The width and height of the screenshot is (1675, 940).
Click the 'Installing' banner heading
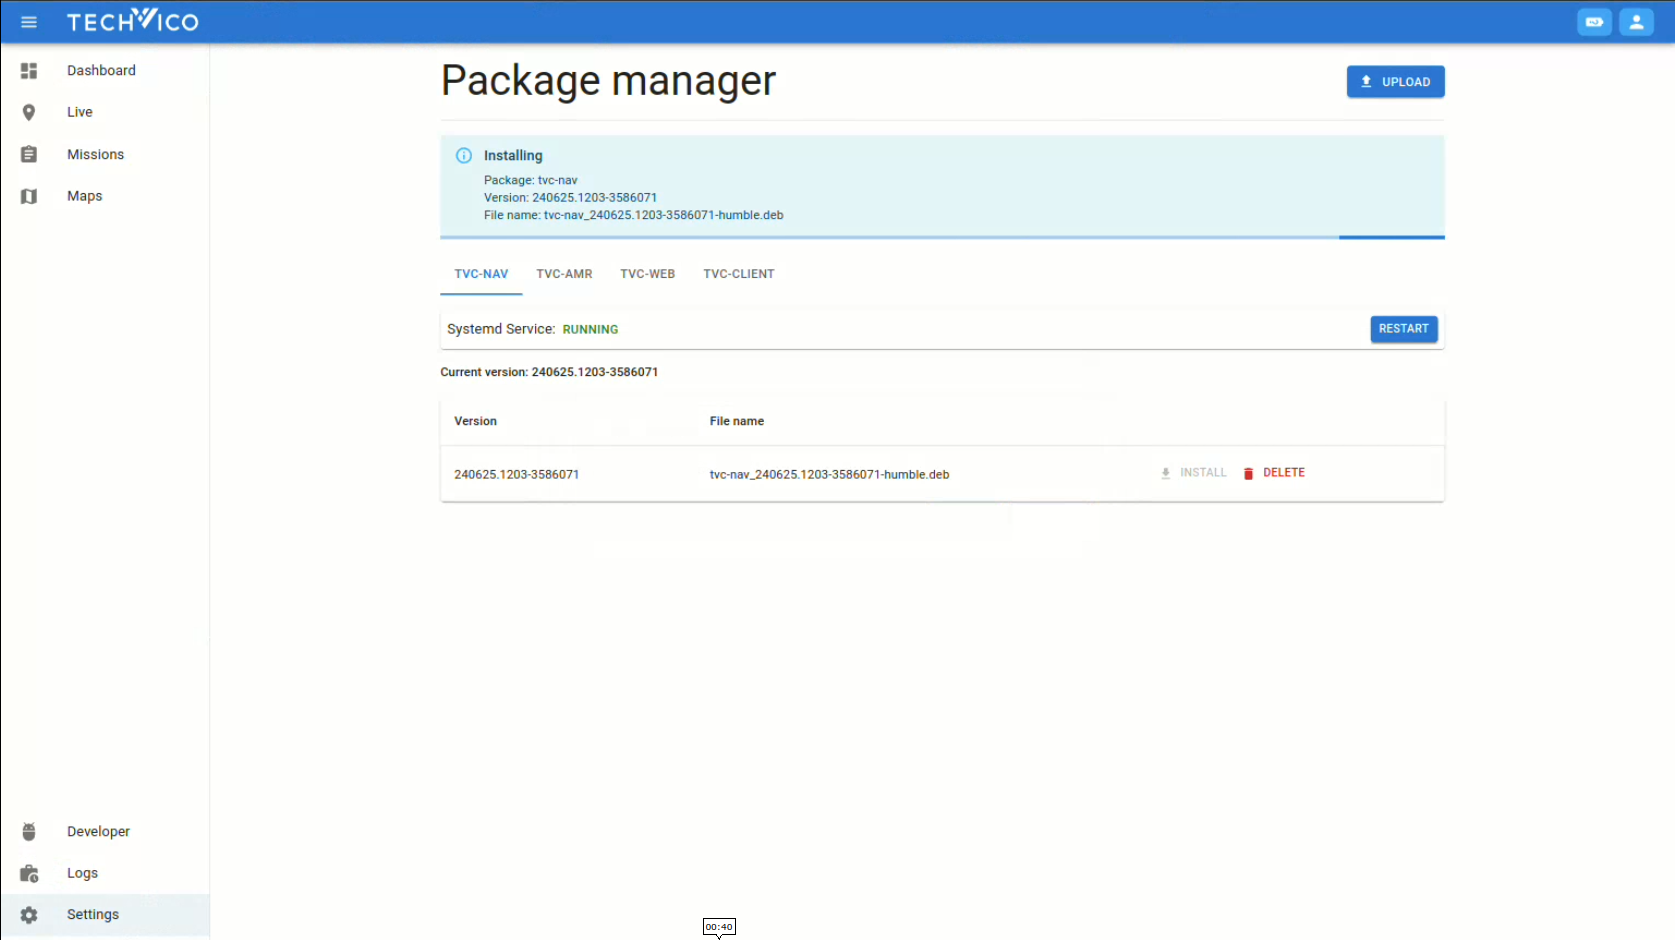click(x=513, y=155)
